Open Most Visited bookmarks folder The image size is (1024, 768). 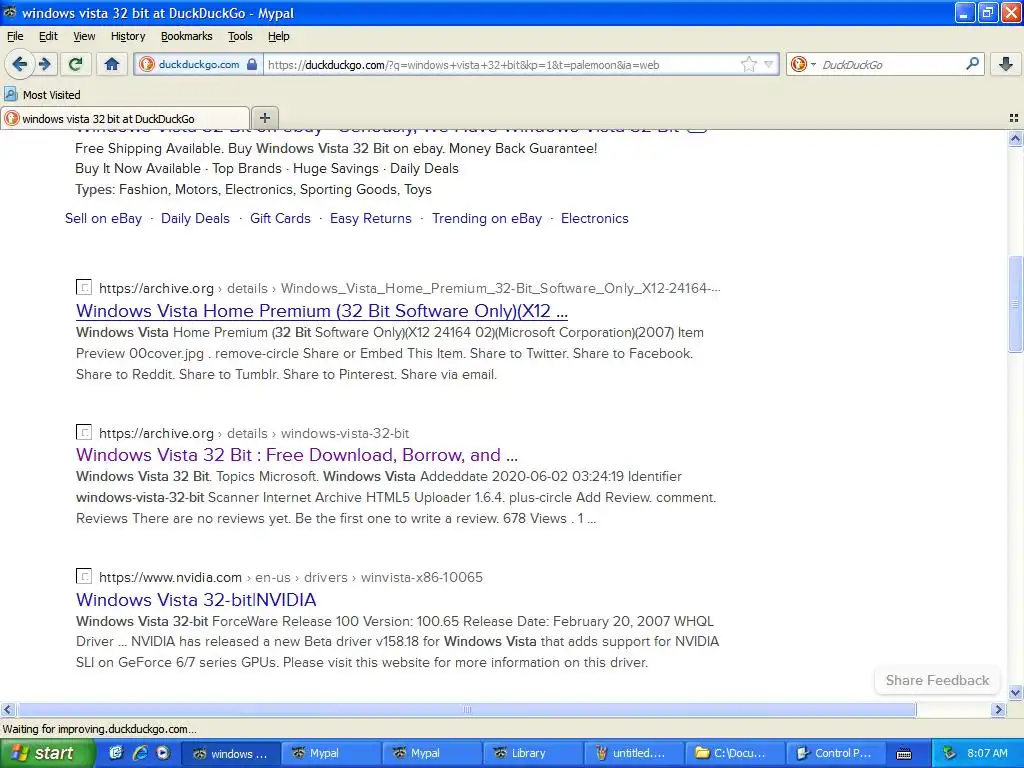(42, 95)
